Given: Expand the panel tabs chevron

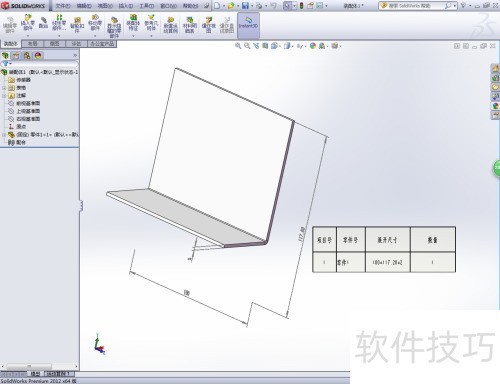Looking at the screenshot, I should (75, 55).
